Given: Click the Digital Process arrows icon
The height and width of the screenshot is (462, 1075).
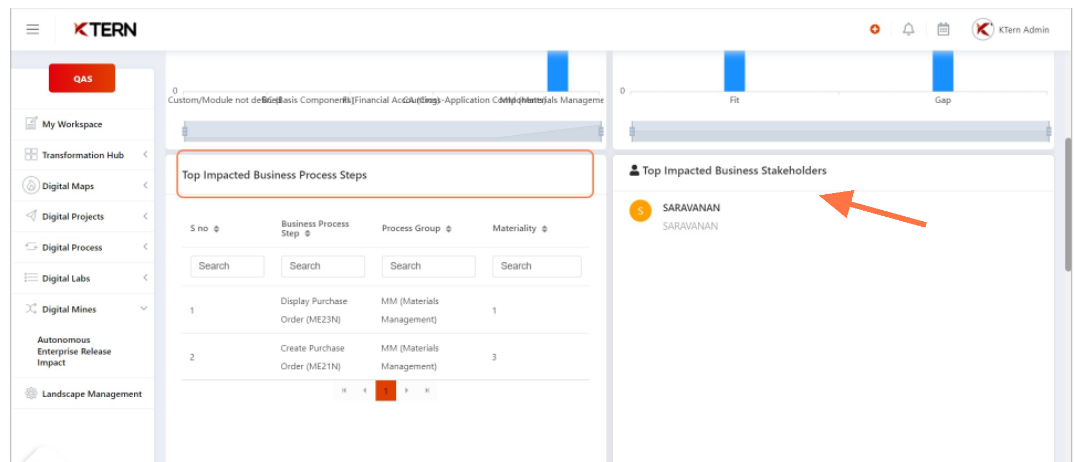Looking at the screenshot, I should click(31, 247).
